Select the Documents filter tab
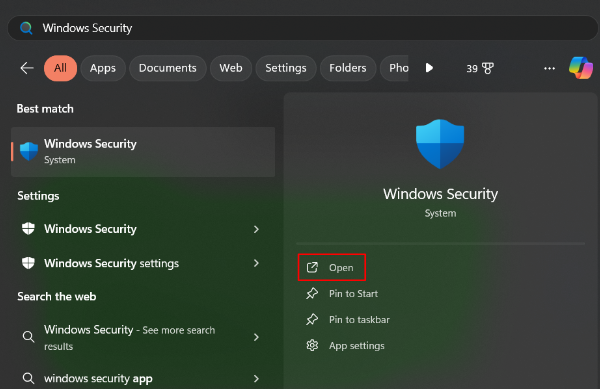 click(168, 68)
